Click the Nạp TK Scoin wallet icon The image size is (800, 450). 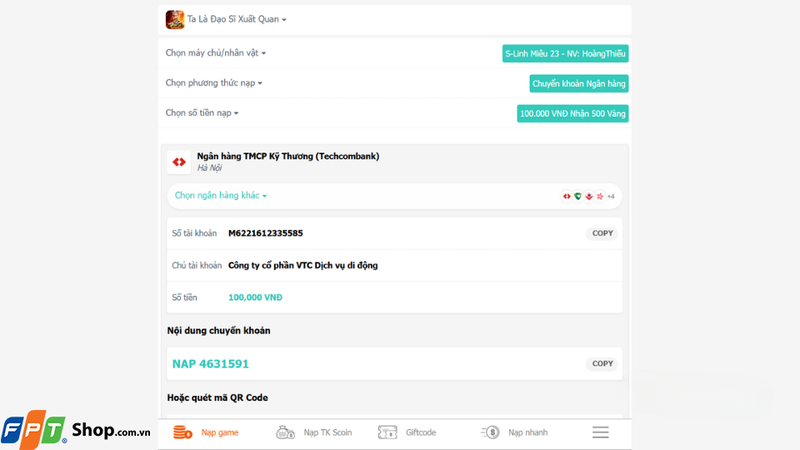(285, 433)
